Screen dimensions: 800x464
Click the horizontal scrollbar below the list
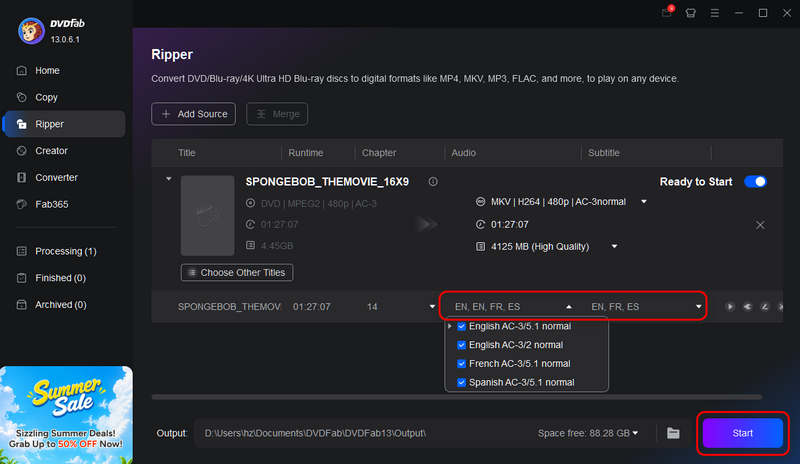pos(457,397)
